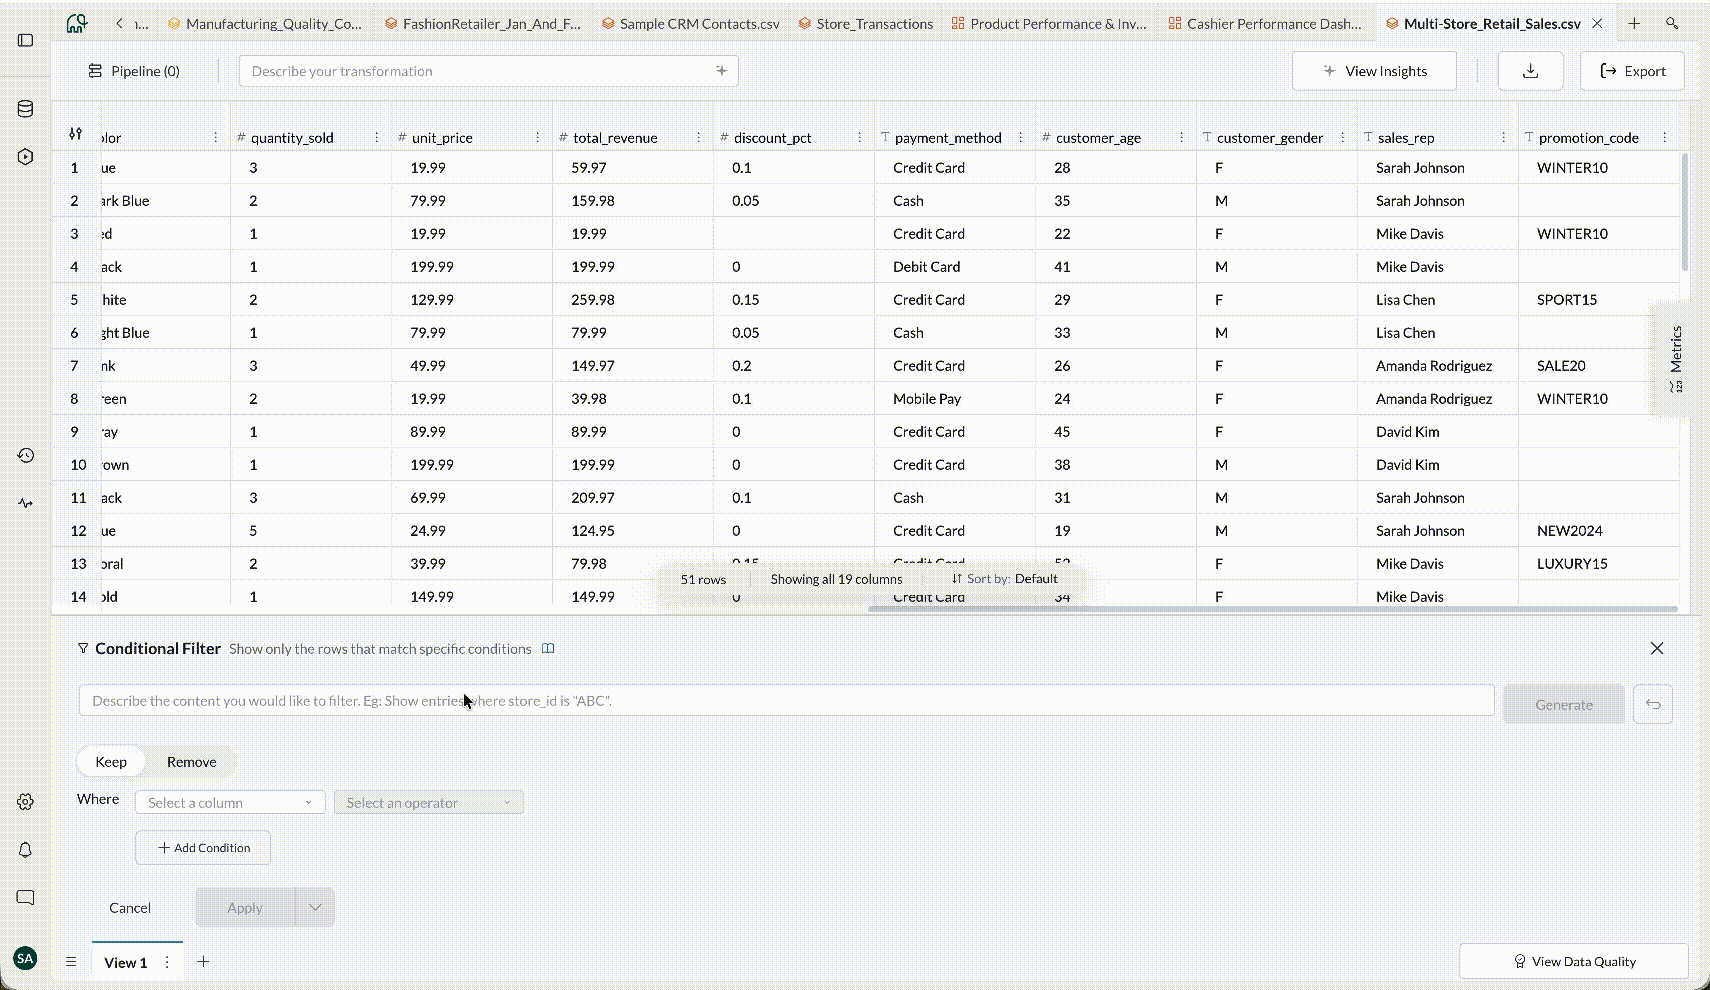Open the Select a column dropdown
Screen dimensions: 1710x990
point(229,803)
